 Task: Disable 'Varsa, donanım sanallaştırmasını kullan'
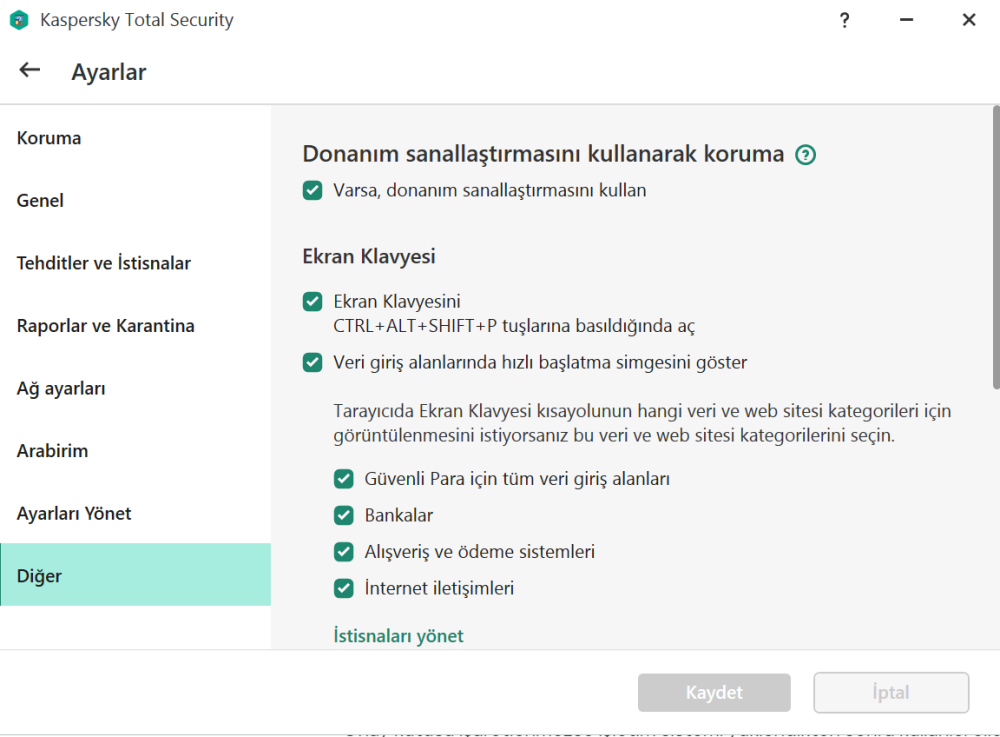pos(312,190)
